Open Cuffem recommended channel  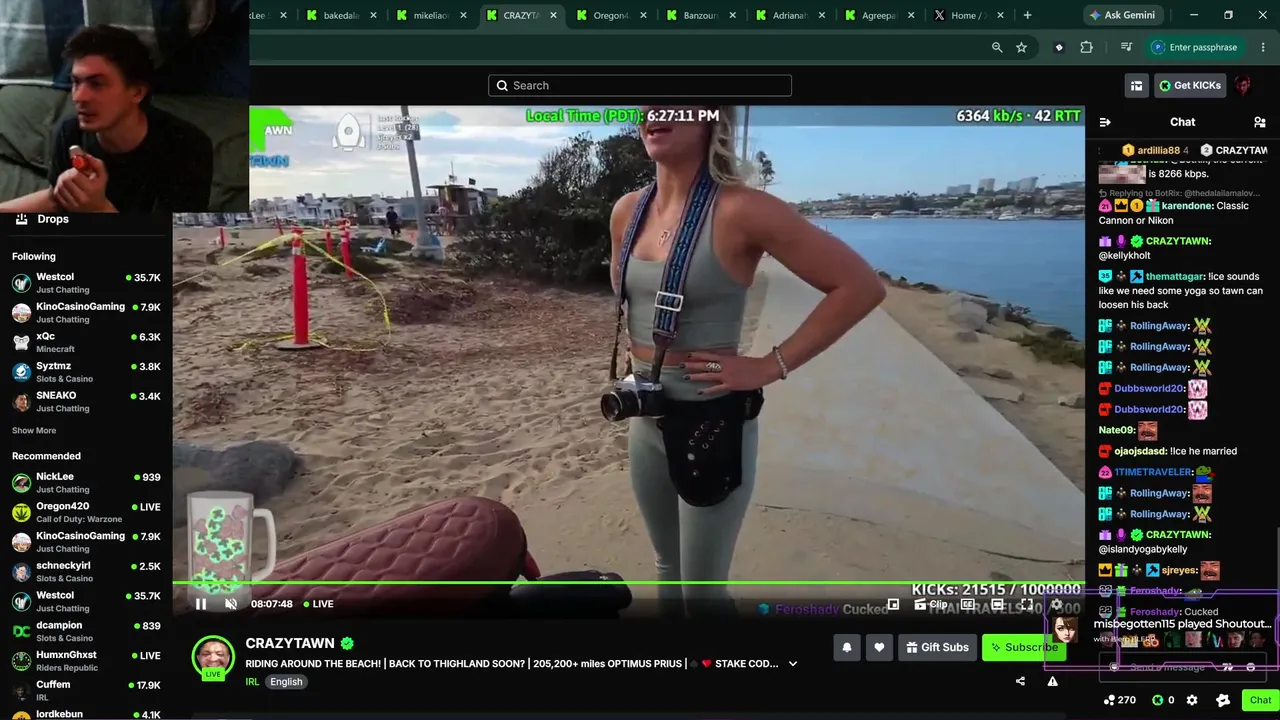86,691
